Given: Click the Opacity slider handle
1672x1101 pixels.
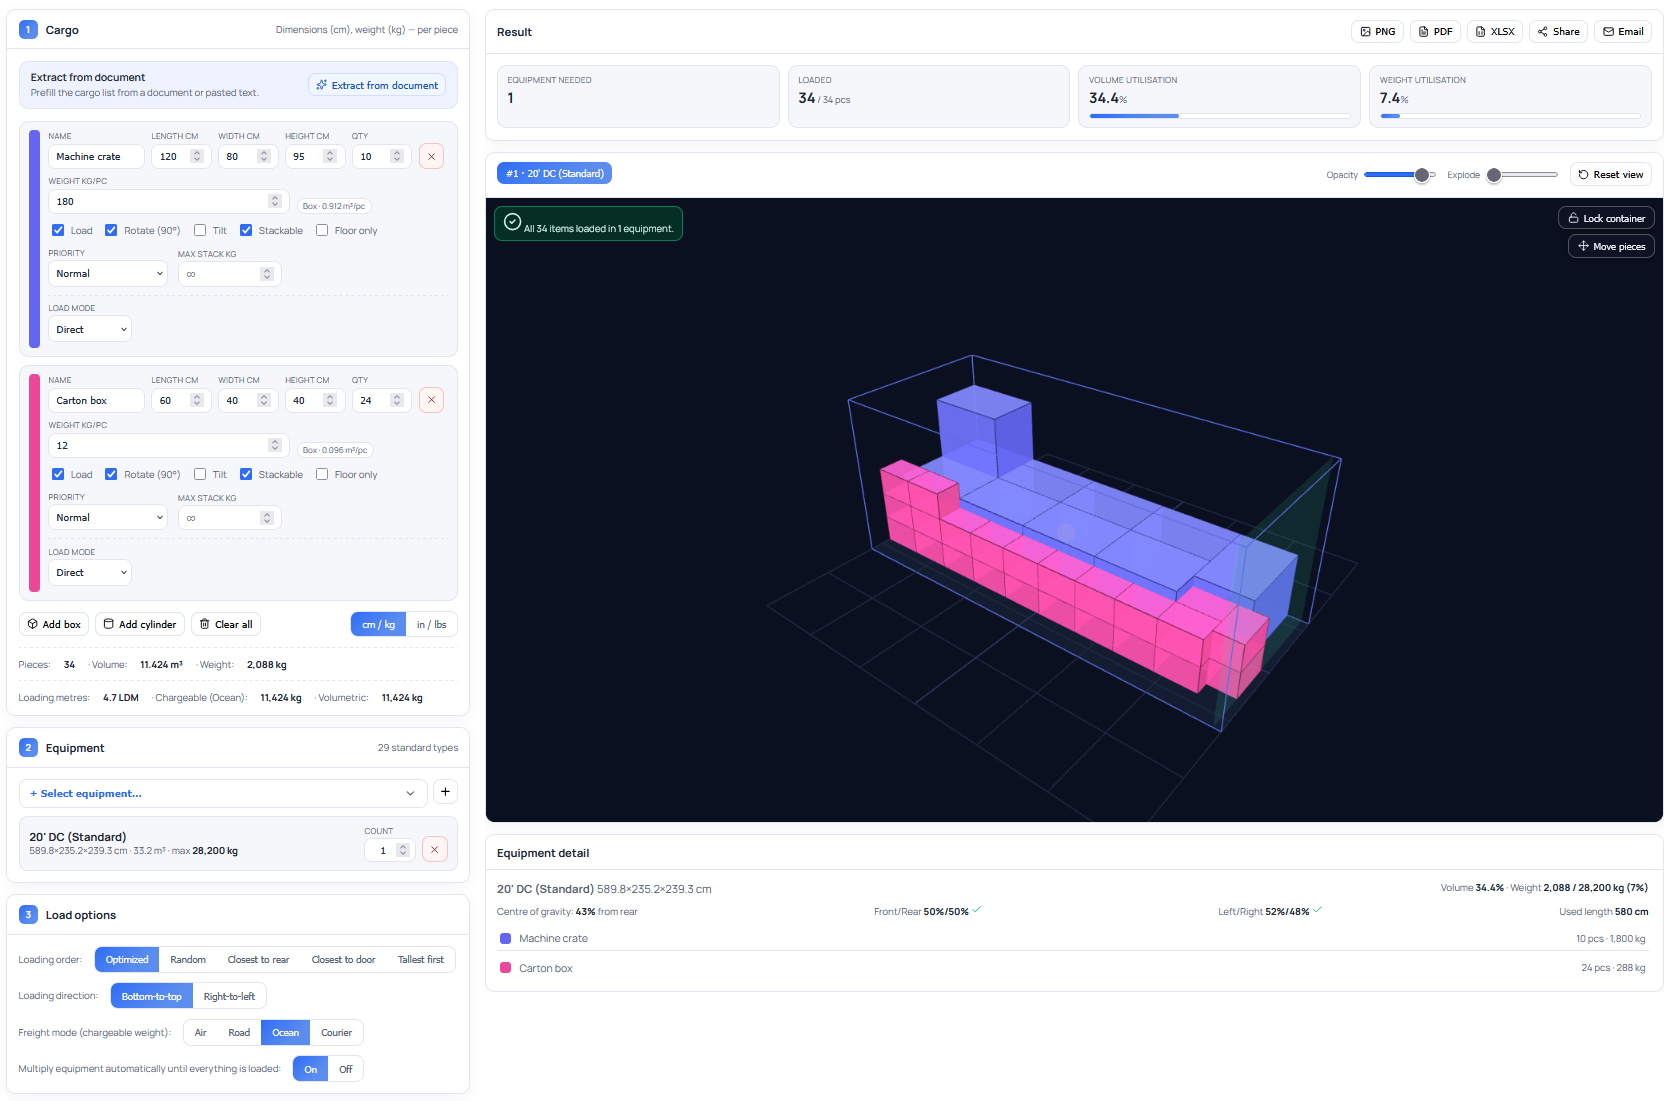Looking at the screenshot, I should coord(1422,175).
